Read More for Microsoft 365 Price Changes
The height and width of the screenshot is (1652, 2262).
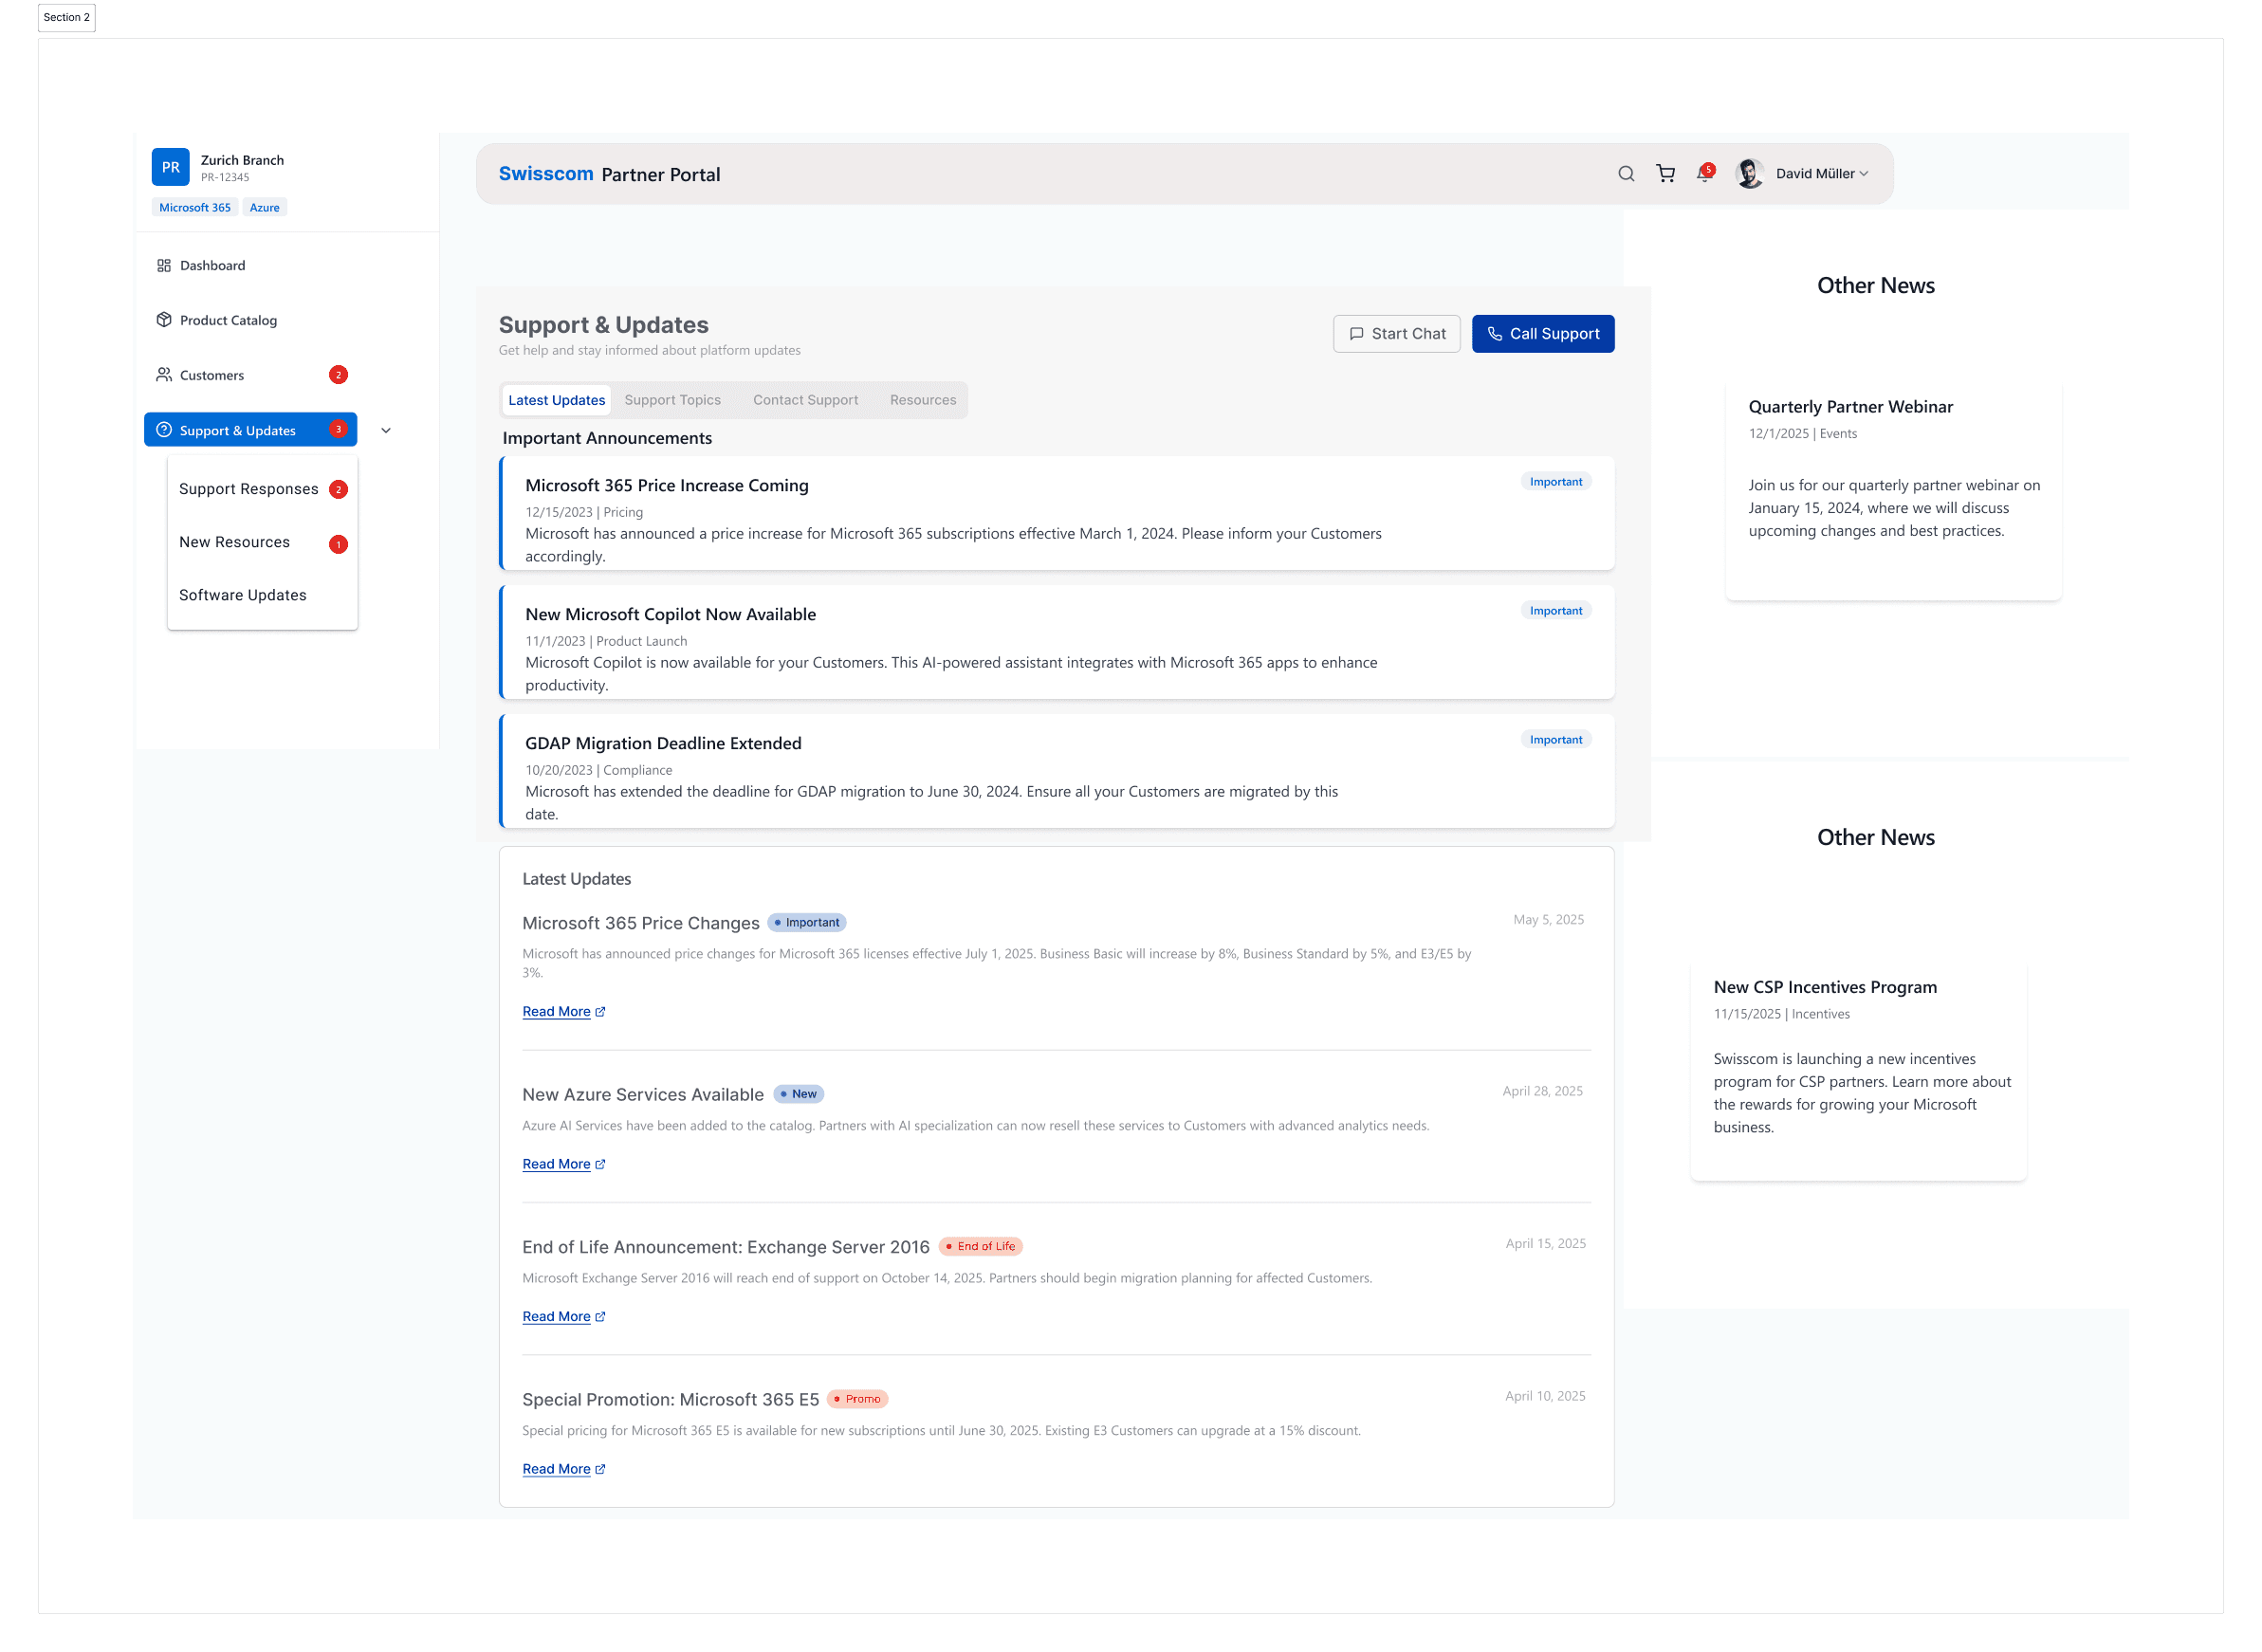click(x=556, y=1012)
